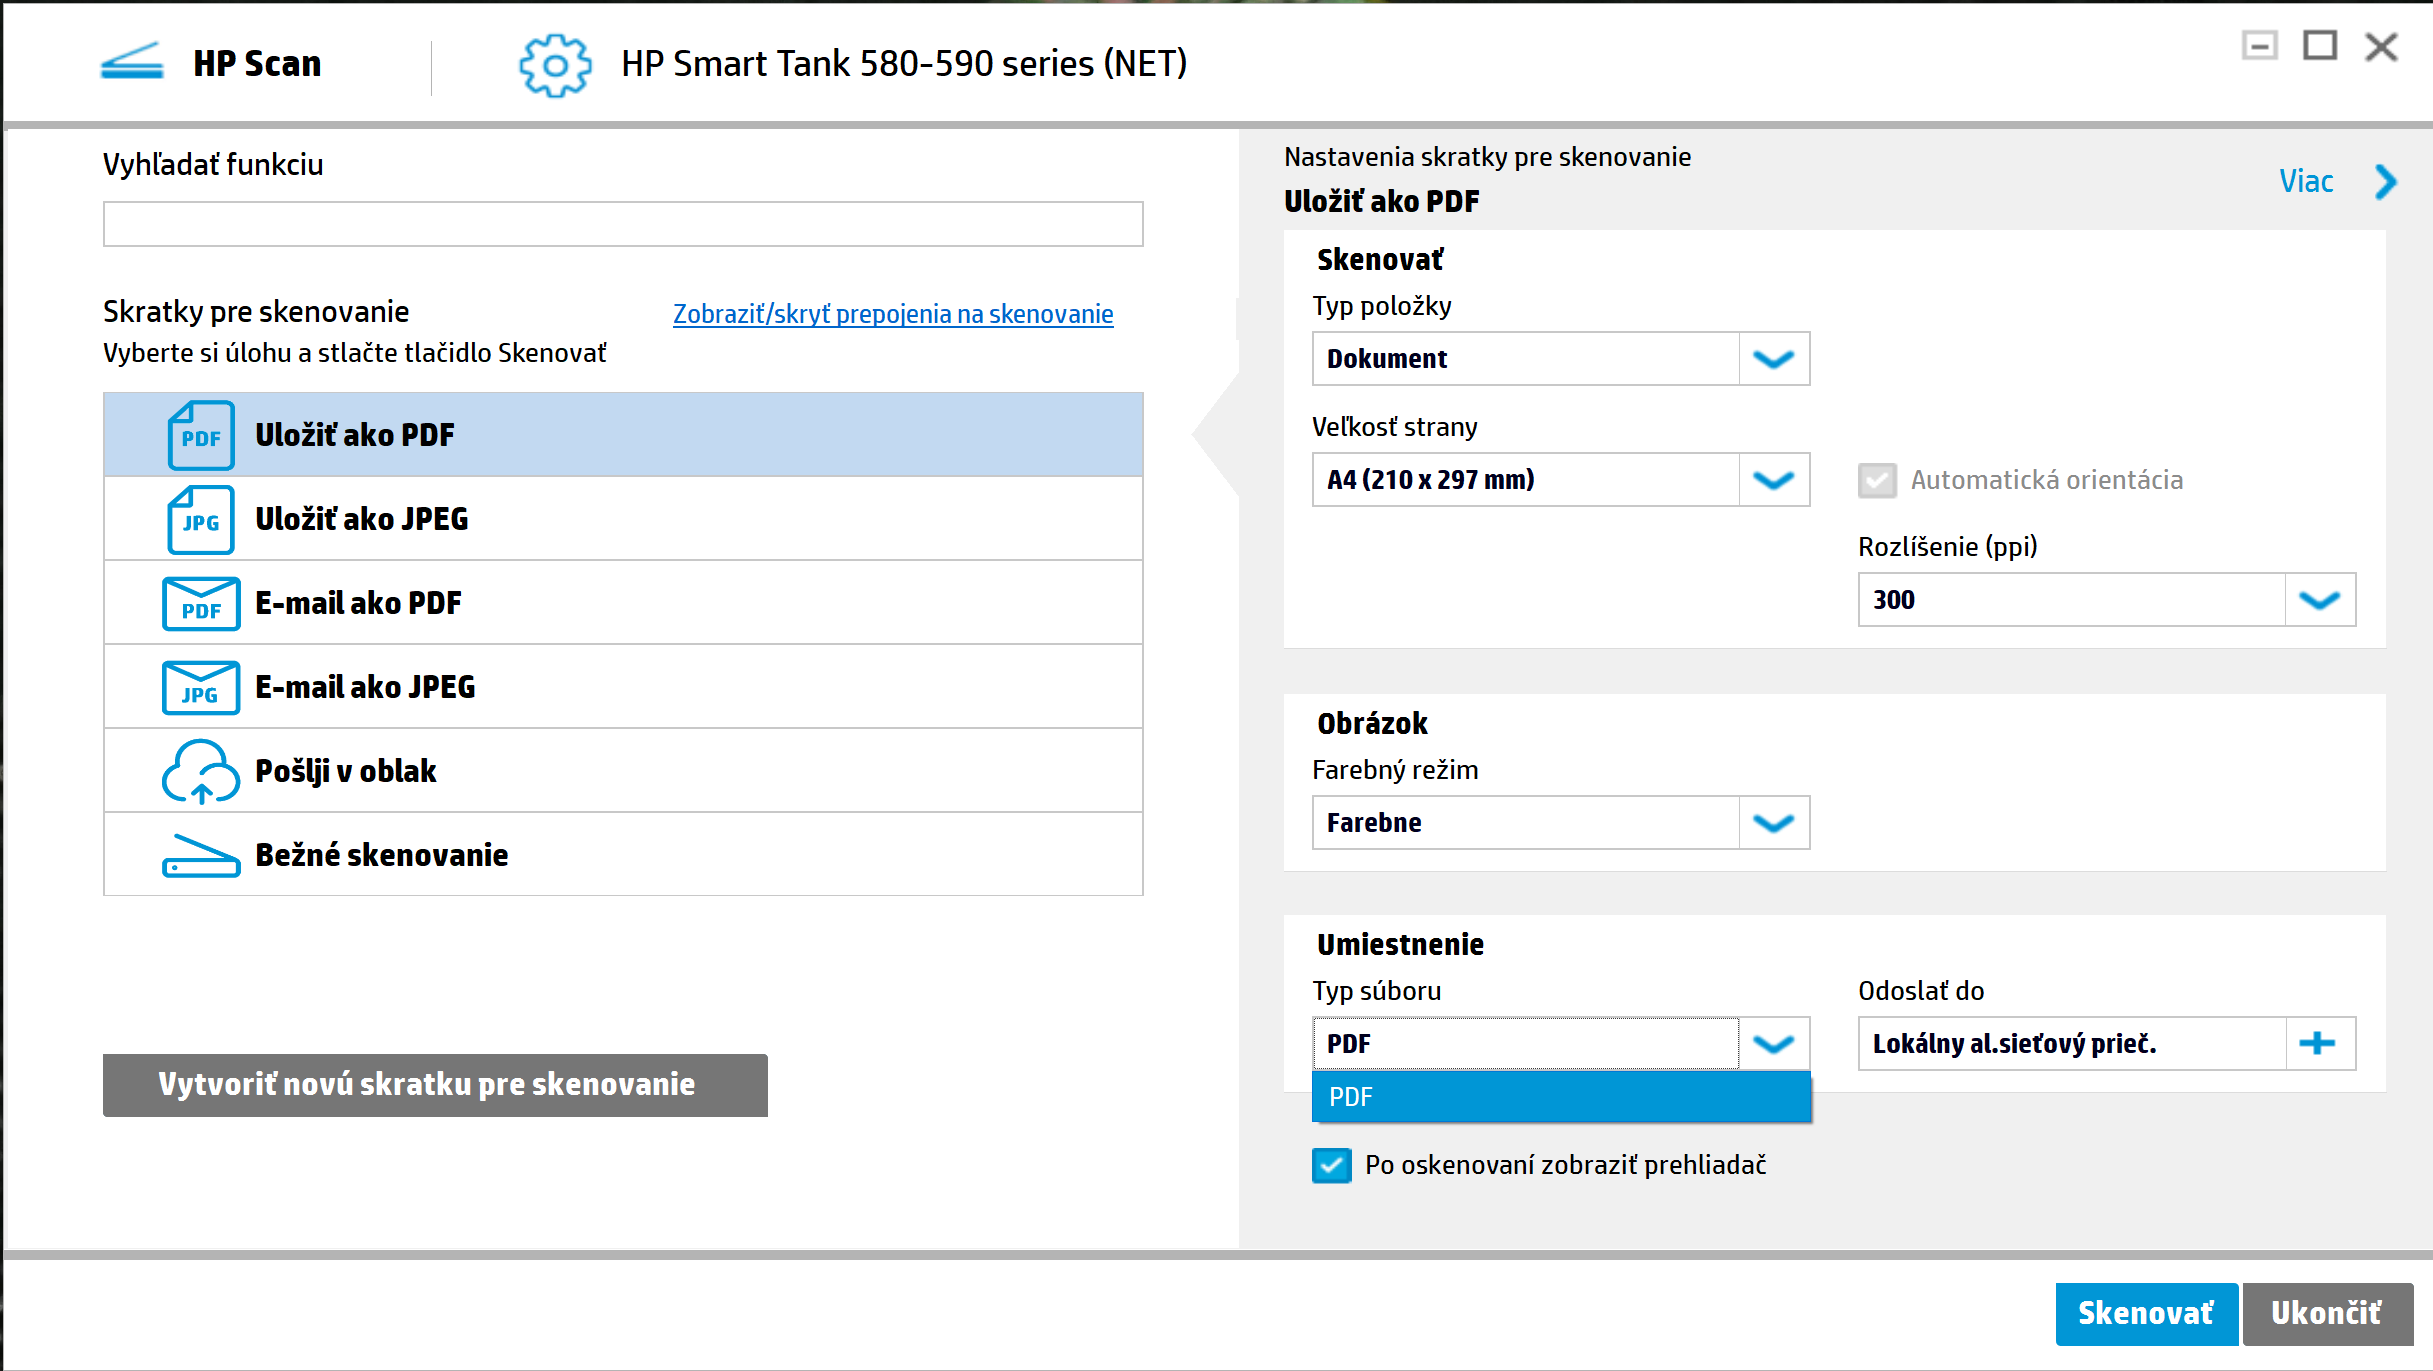The height and width of the screenshot is (1371, 2433).
Task: Select the Uložiť ako PDF shortcut icon
Action: (x=200, y=434)
